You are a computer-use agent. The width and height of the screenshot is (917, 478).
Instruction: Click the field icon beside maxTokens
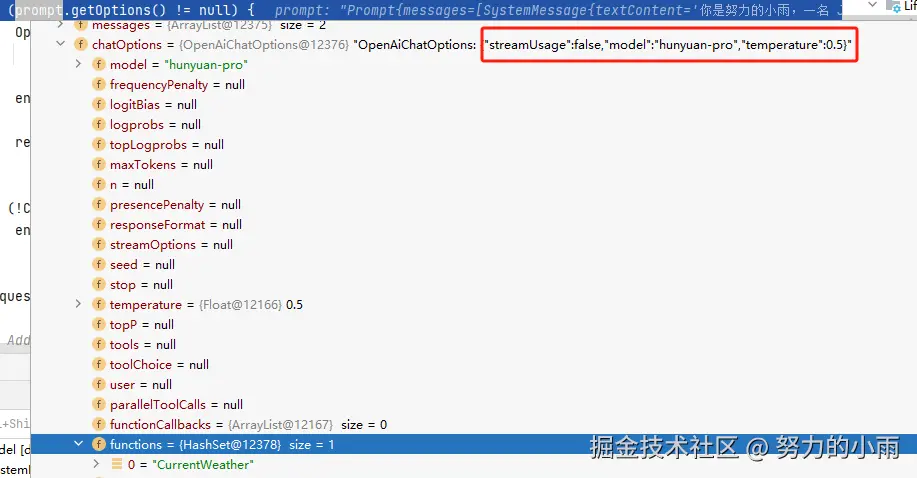pos(99,164)
